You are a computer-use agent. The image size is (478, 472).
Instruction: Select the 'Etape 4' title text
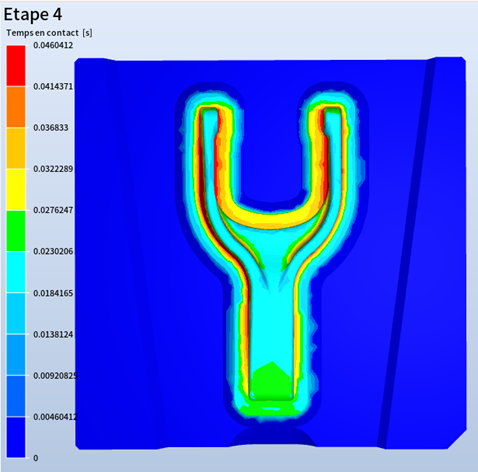tap(33, 15)
